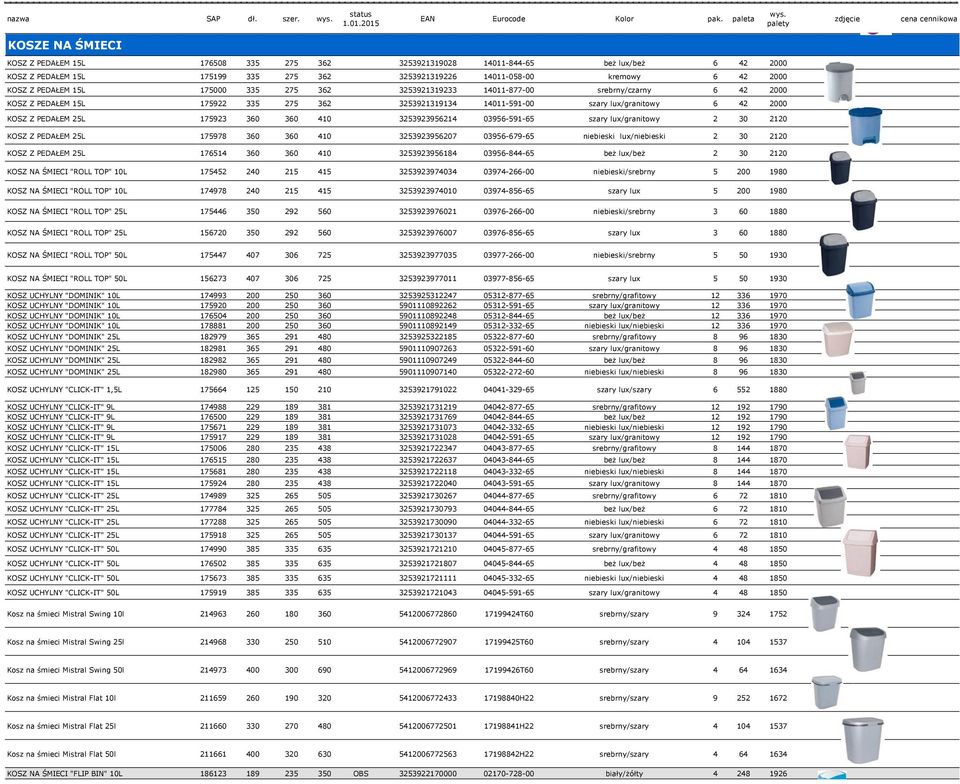Click the 'nazwa' column header
This screenshot has width=960, height=784.
click(x=18, y=19)
